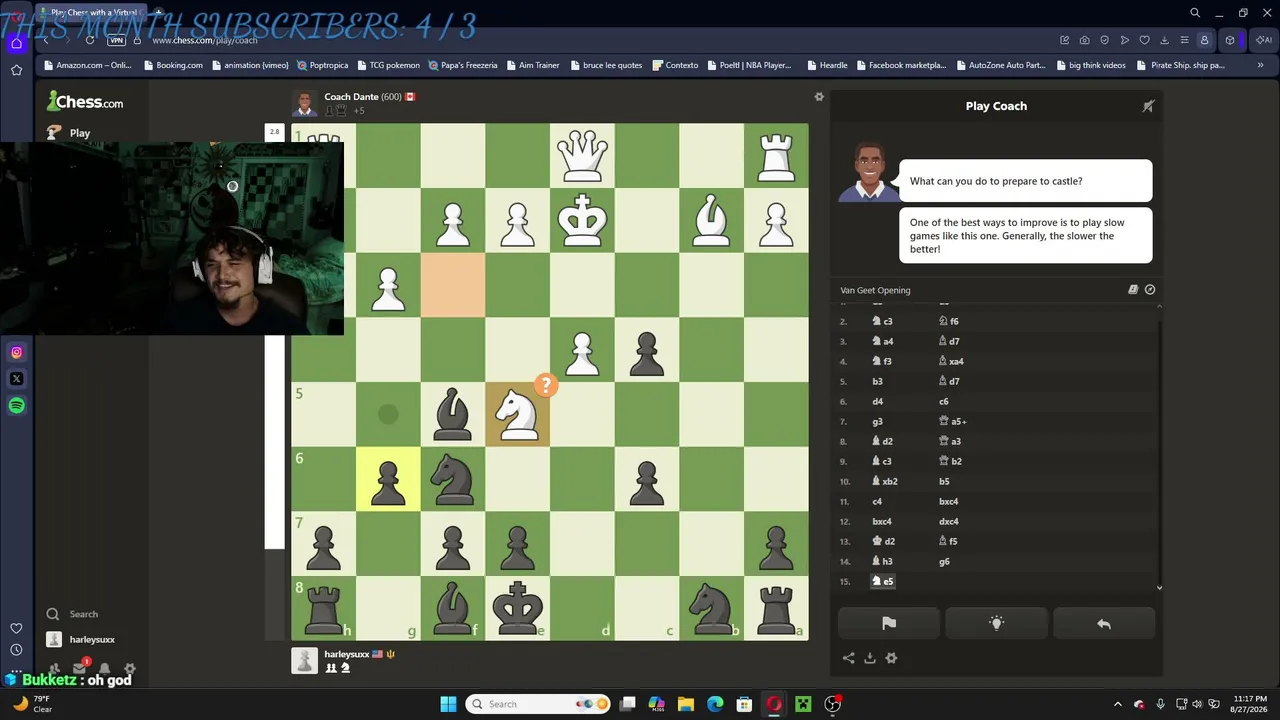Click harleysuxx player name below the board

(x=346, y=654)
